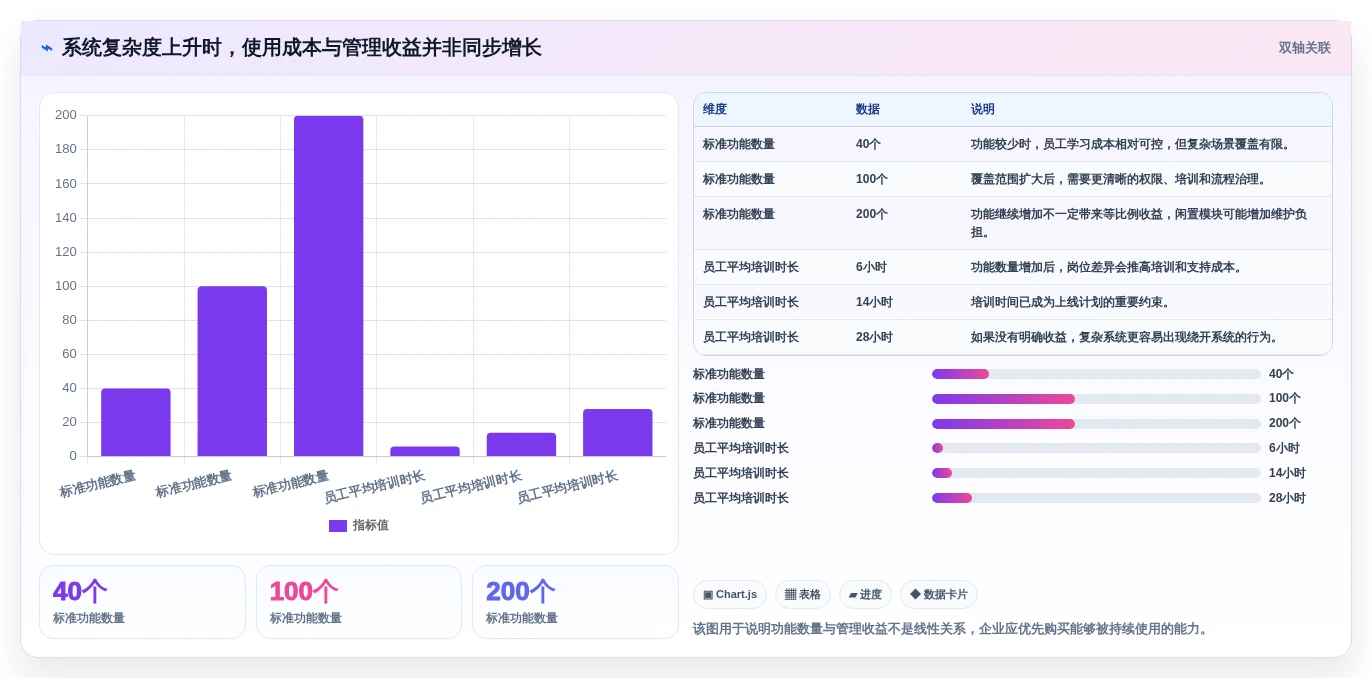Click the 200个 data card

575,602
